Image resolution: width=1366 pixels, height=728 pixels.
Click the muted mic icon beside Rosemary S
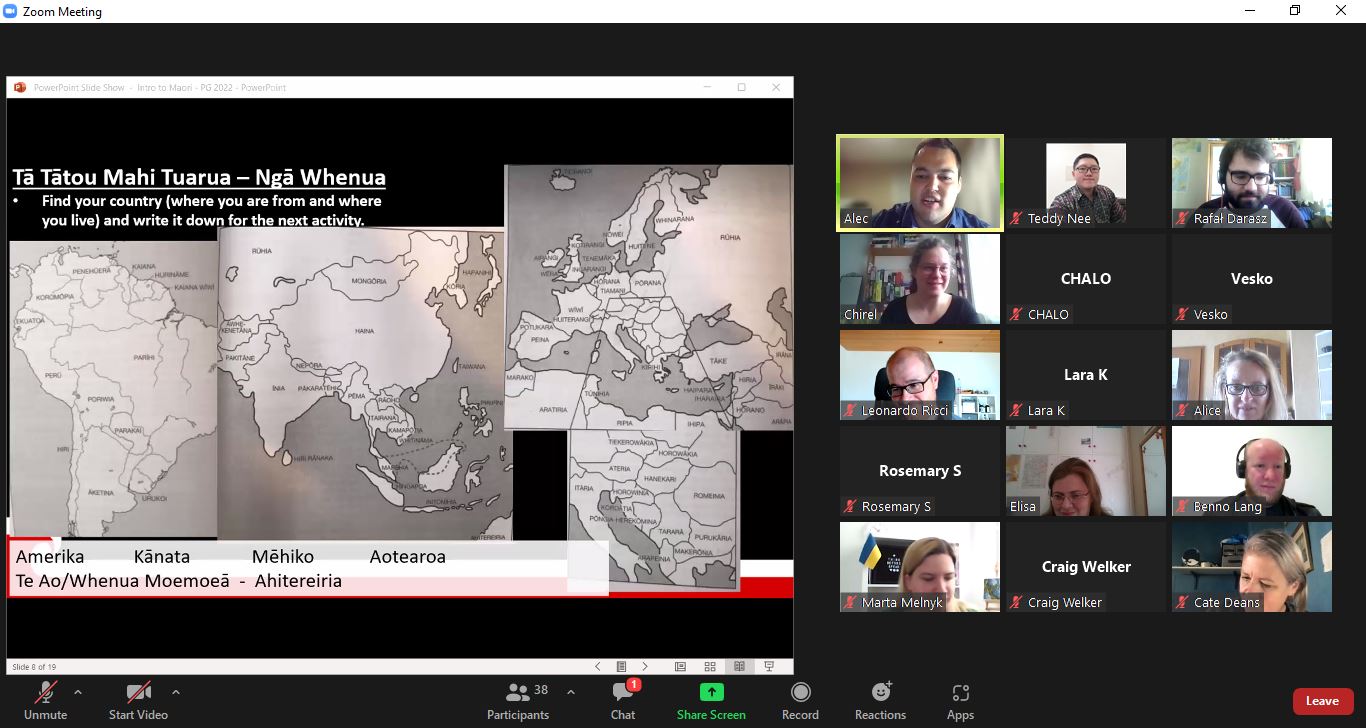851,507
